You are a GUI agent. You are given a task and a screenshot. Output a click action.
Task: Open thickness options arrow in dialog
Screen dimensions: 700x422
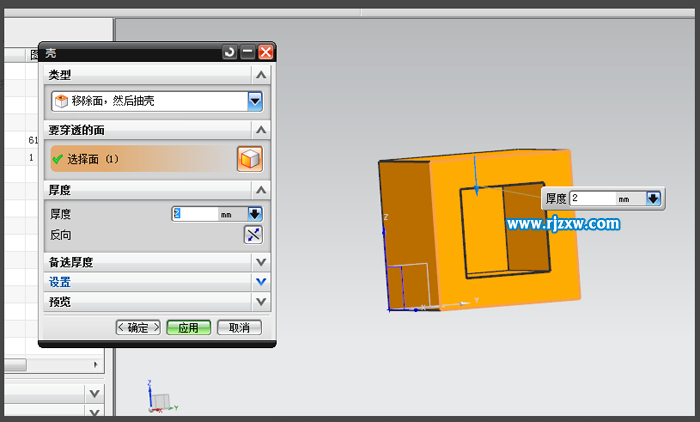point(254,214)
